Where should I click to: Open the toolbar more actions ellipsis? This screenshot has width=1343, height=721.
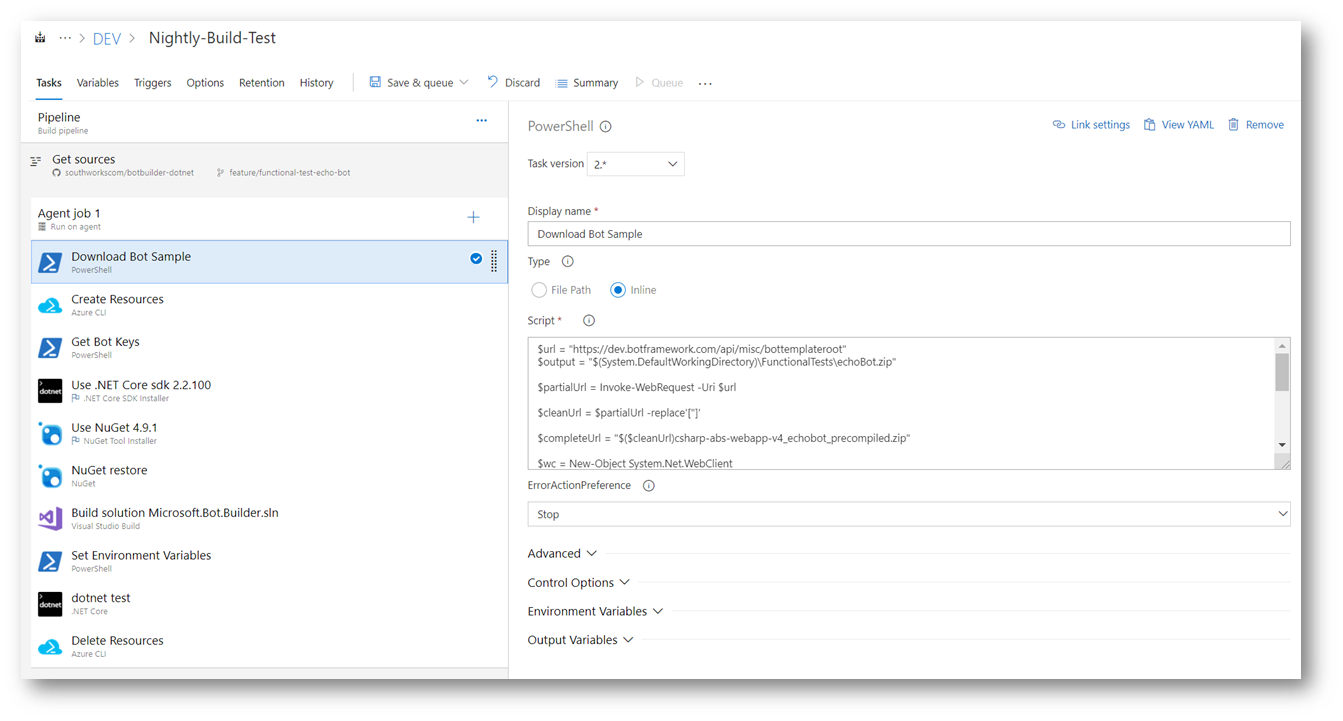tap(705, 84)
